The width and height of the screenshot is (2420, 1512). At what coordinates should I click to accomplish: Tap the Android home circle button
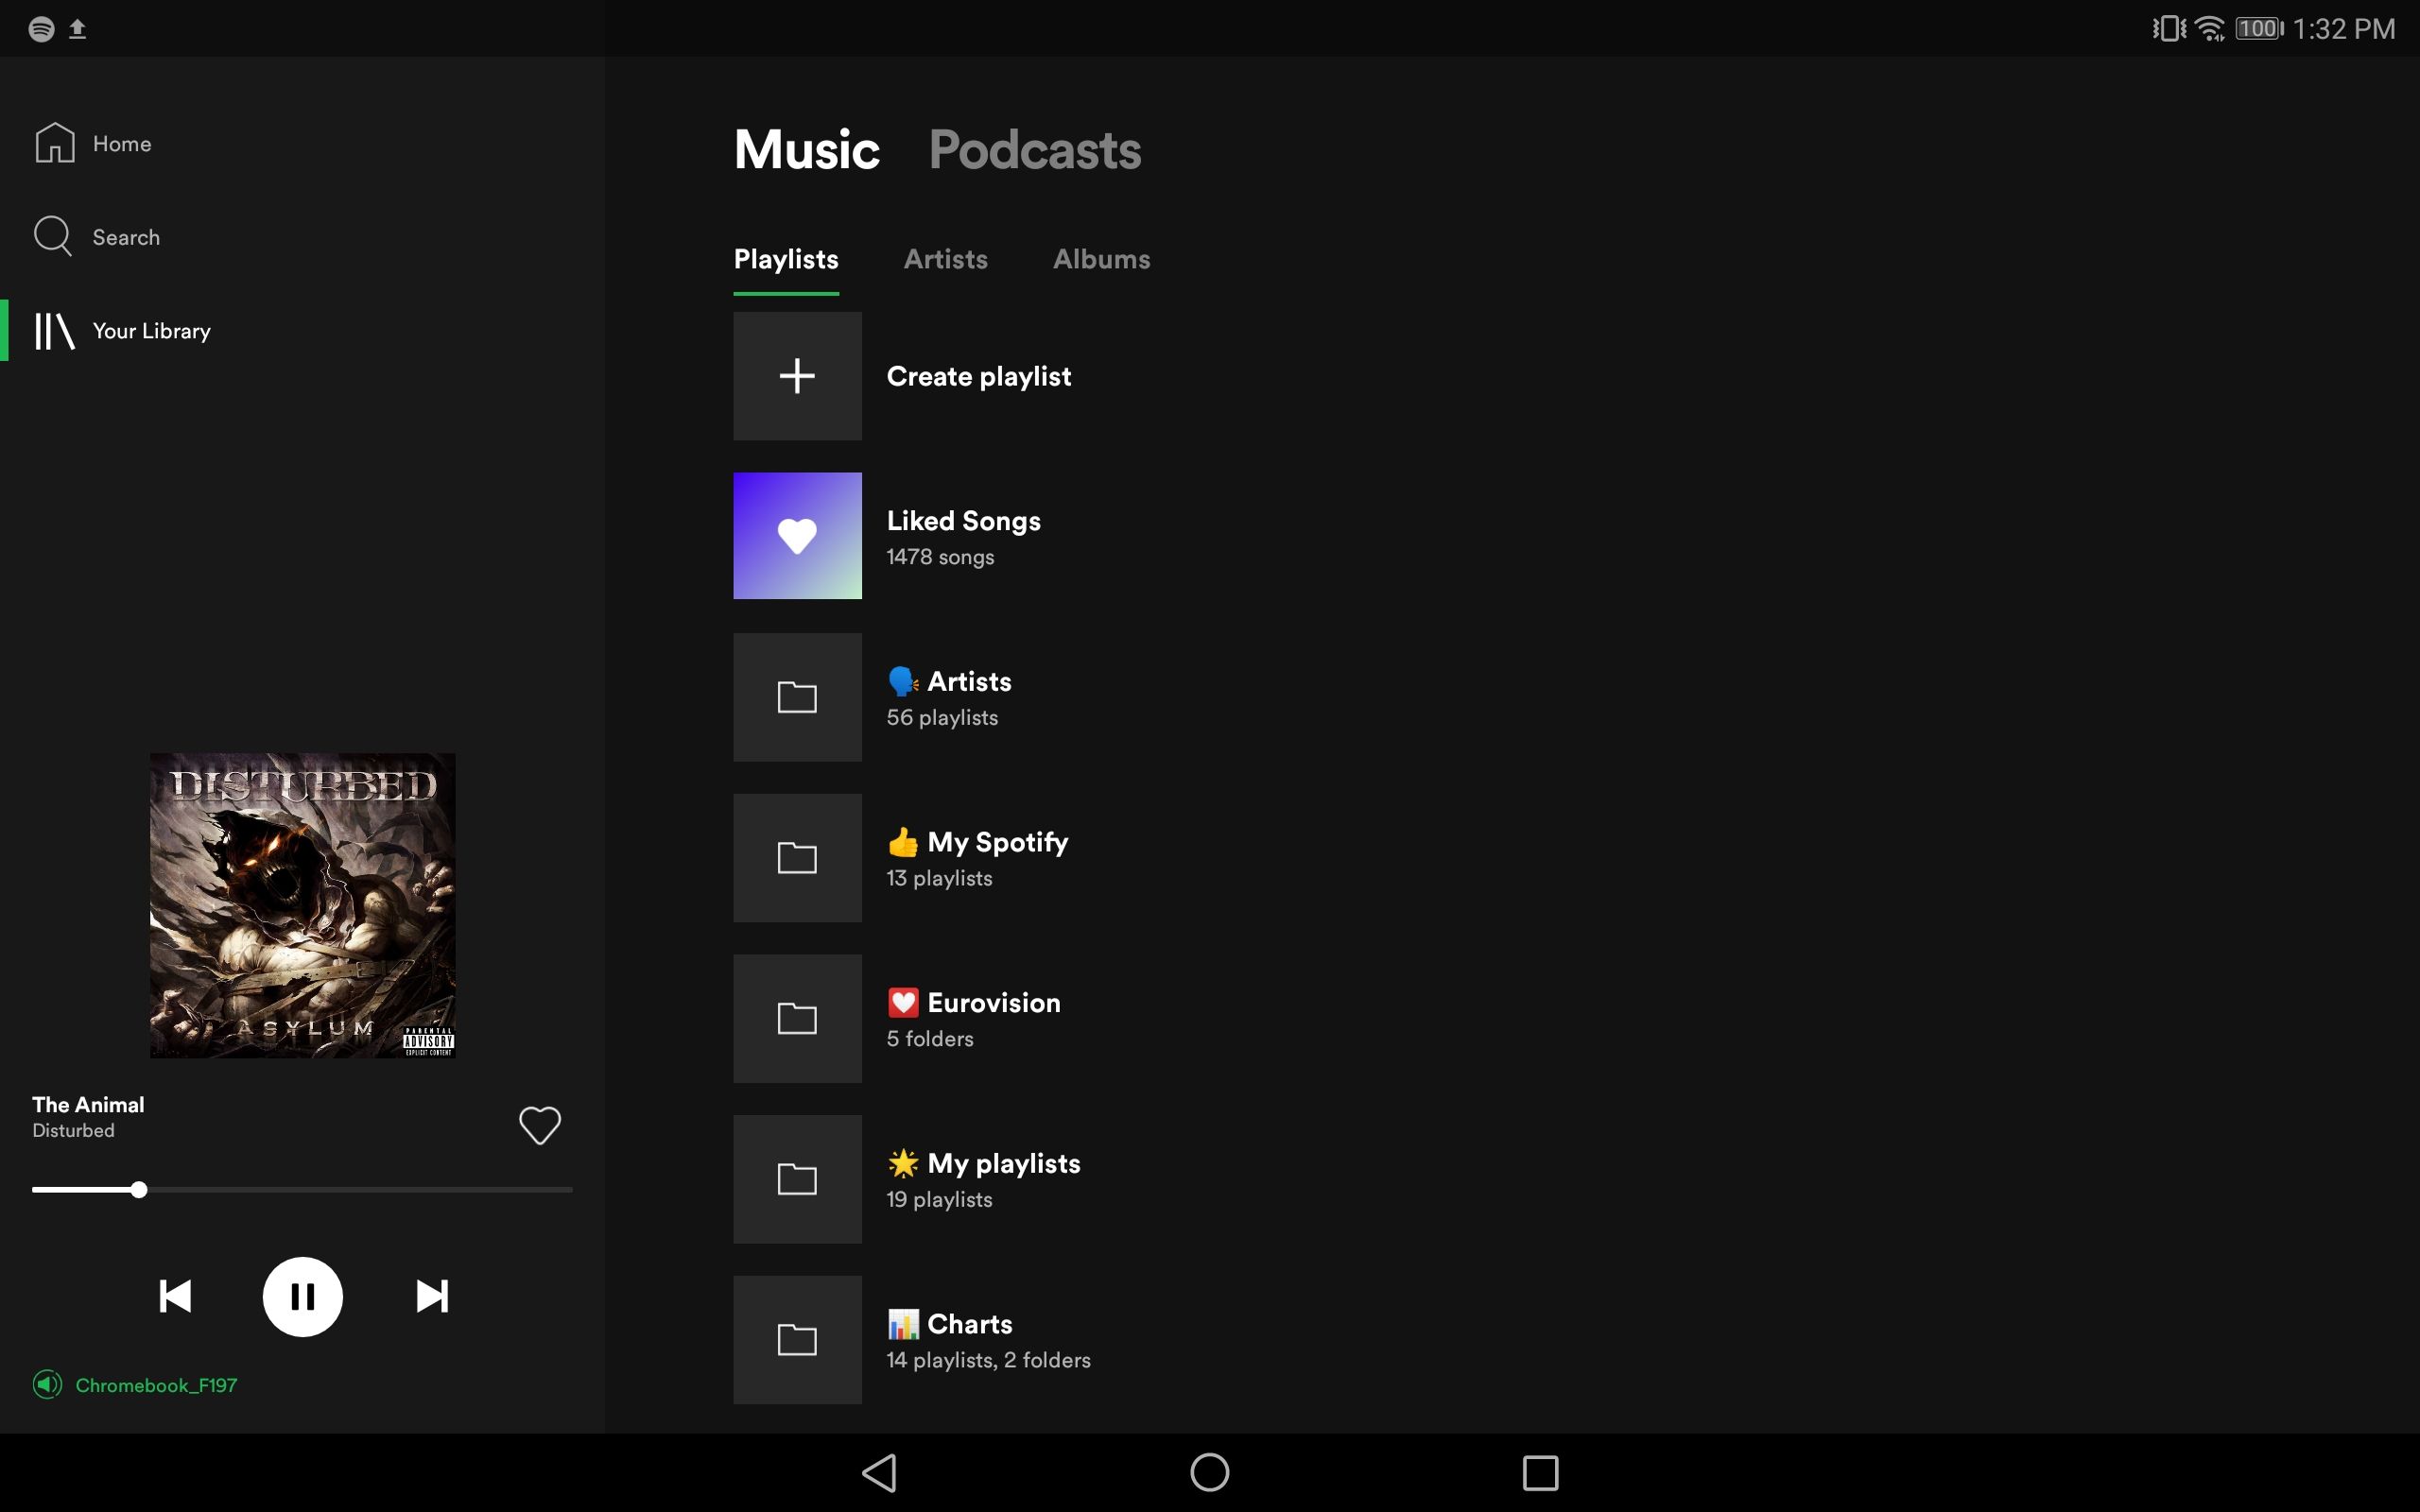pos(1209,1472)
